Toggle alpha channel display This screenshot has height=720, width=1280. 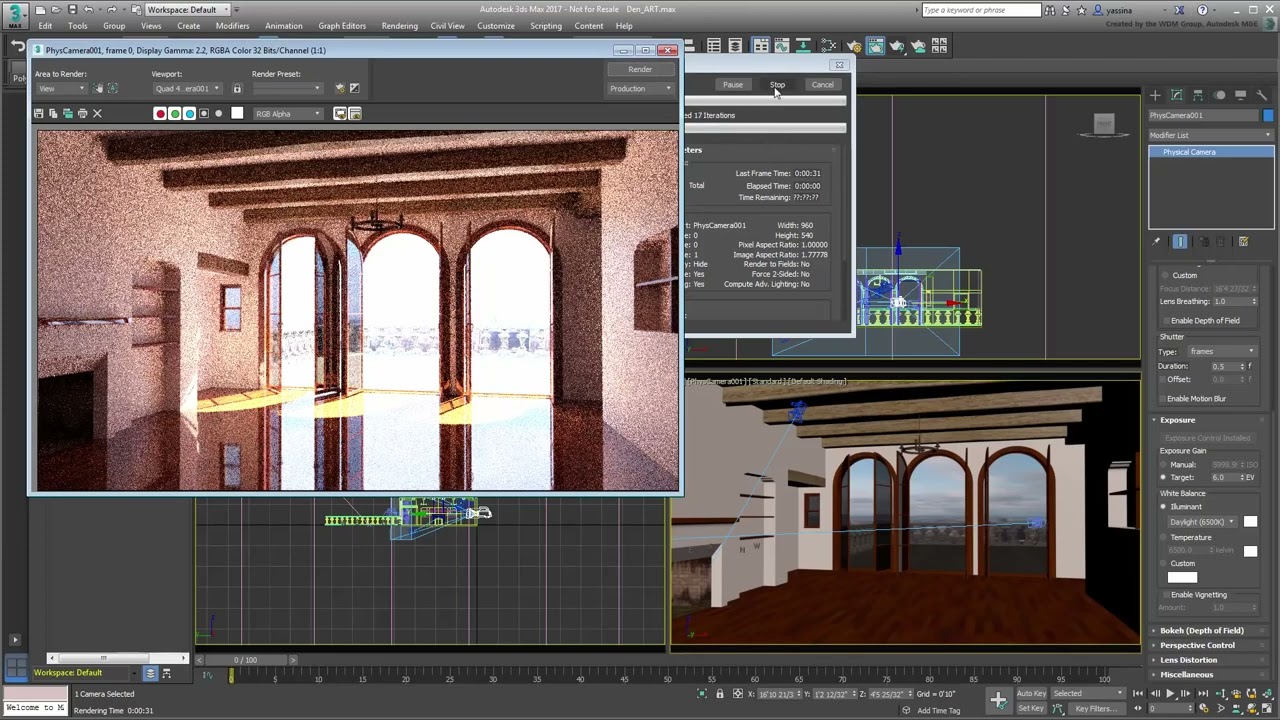pos(204,113)
